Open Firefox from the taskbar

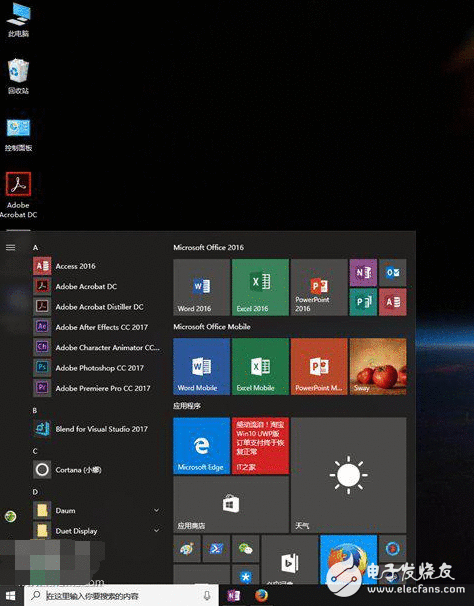(261, 596)
